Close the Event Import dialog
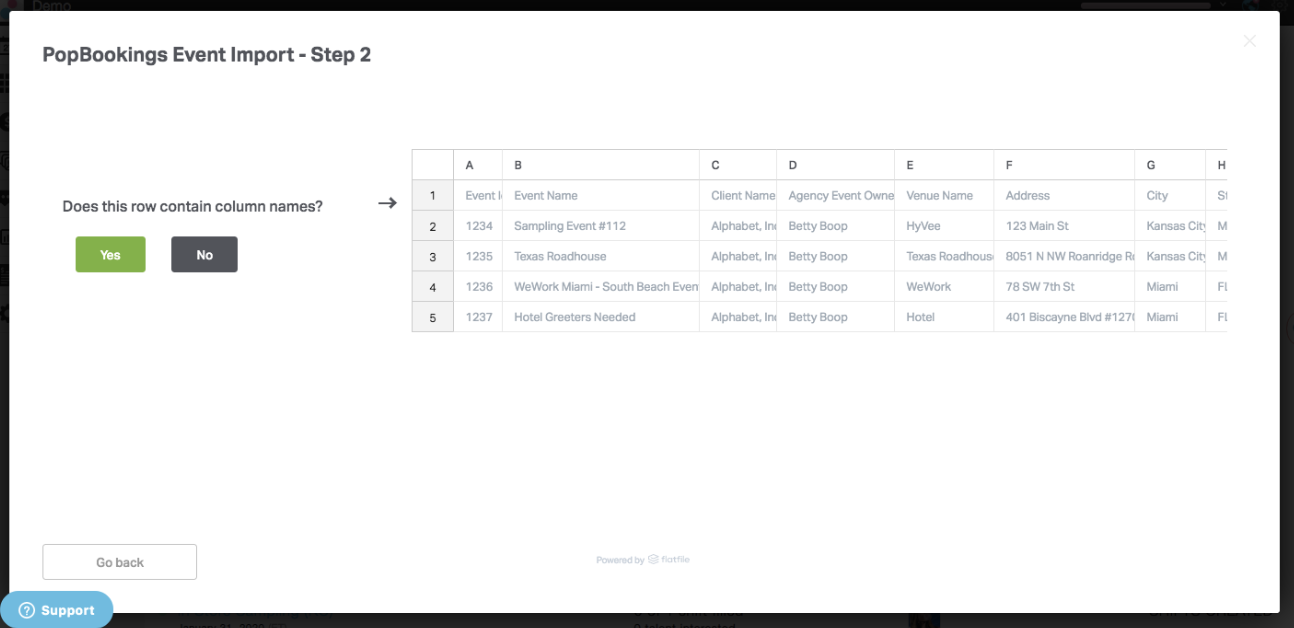Viewport: 1294px width, 628px height. (1249, 41)
